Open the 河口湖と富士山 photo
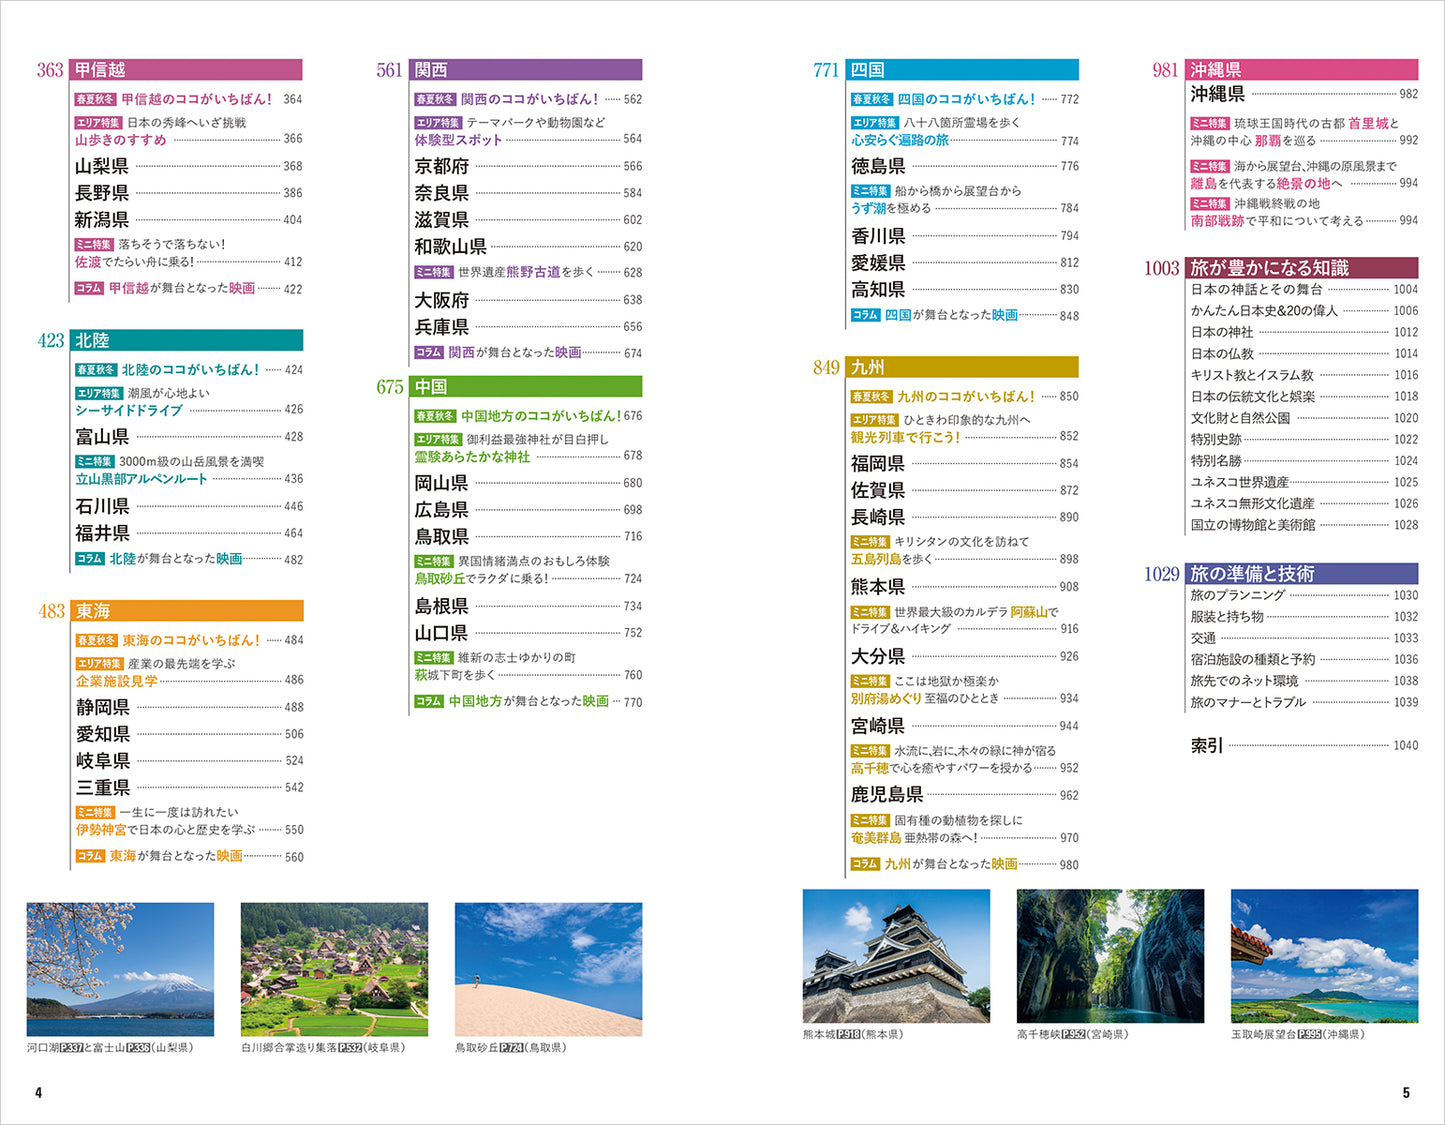Image resolution: width=1445 pixels, height=1125 pixels. click(120, 969)
